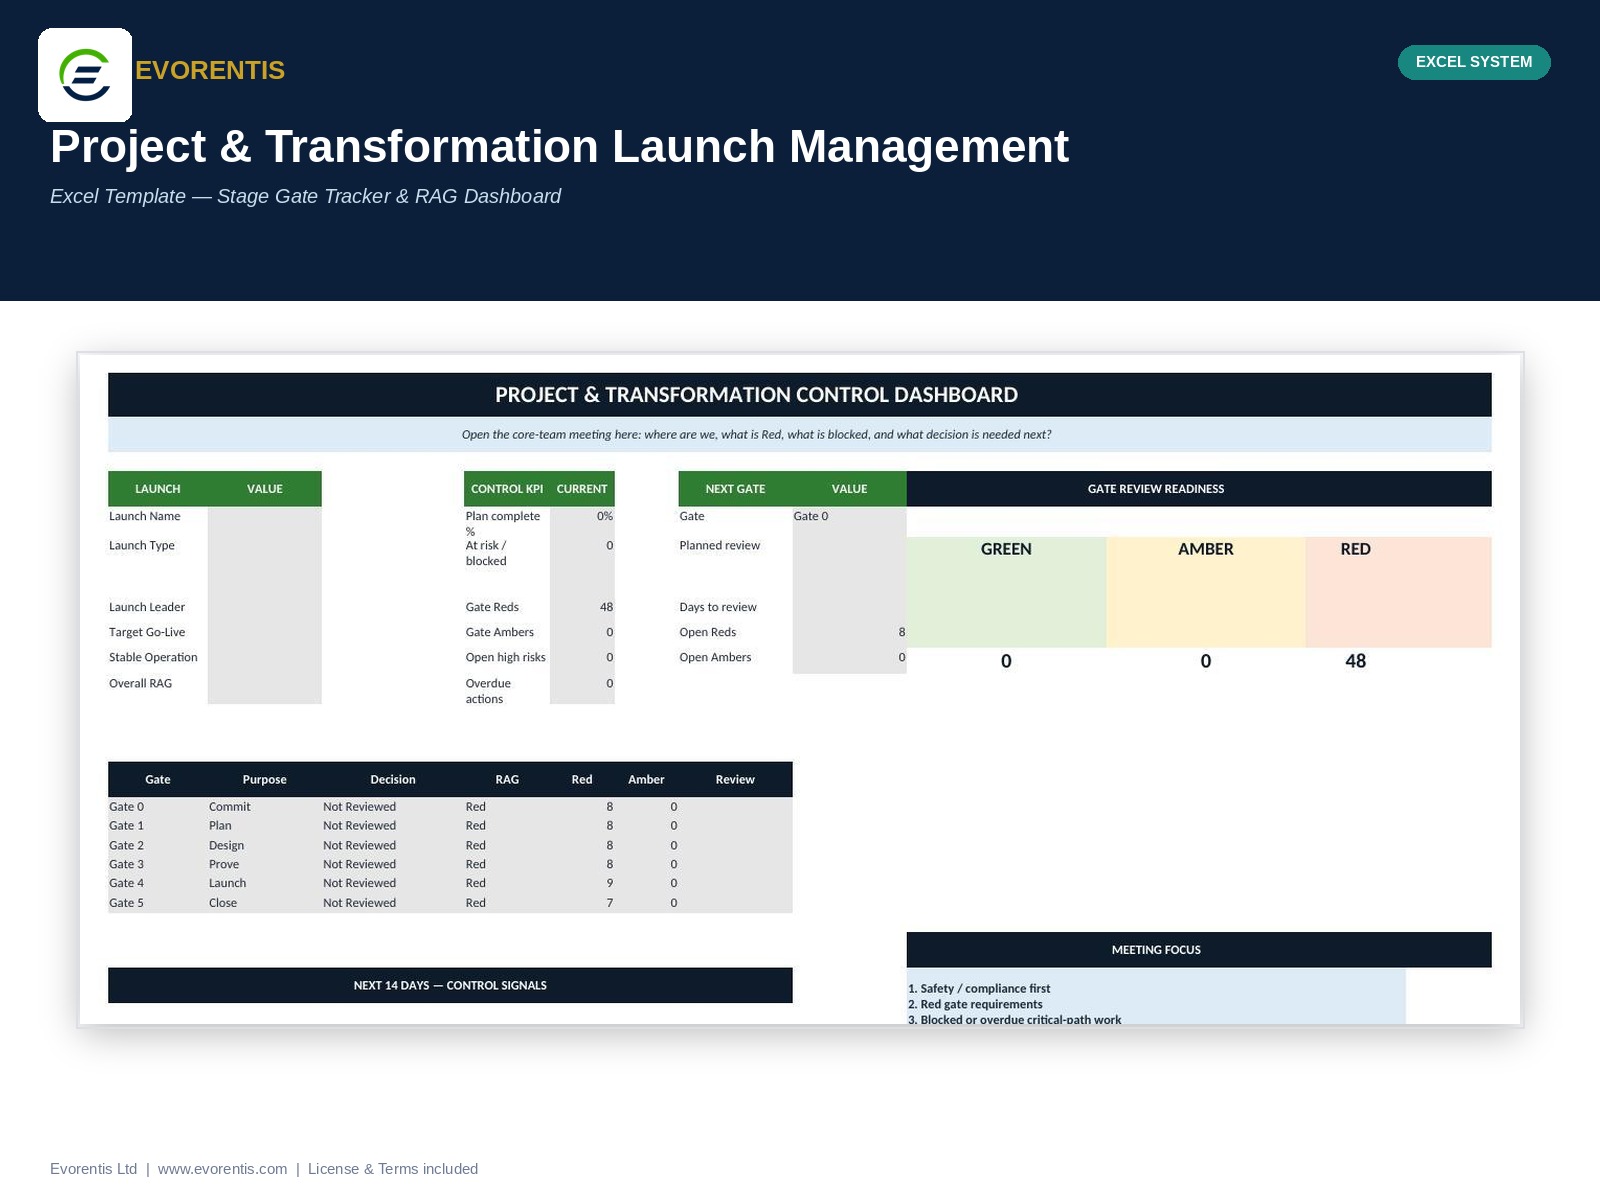Select the Plan complete % value 0%
The width and height of the screenshot is (1600, 1200).
605,517
